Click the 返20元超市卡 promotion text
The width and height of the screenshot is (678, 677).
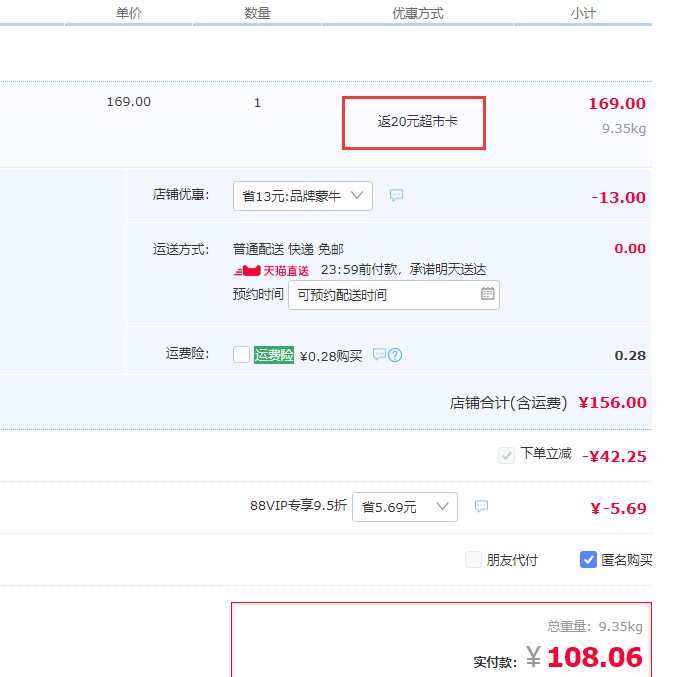click(x=417, y=121)
